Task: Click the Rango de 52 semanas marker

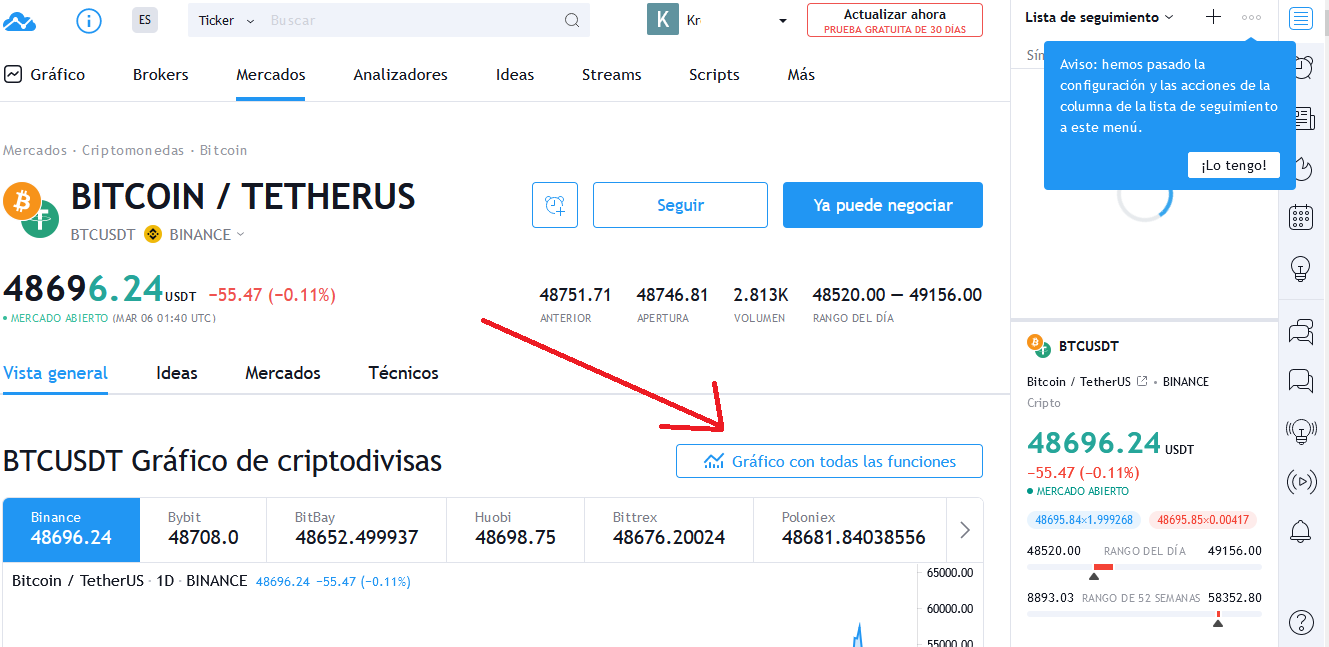Action: click(x=1218, y=623)
